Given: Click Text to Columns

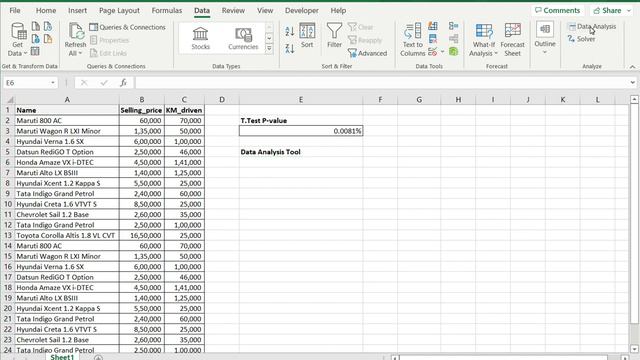Looking at the screenshot, I should pos(412,40).
